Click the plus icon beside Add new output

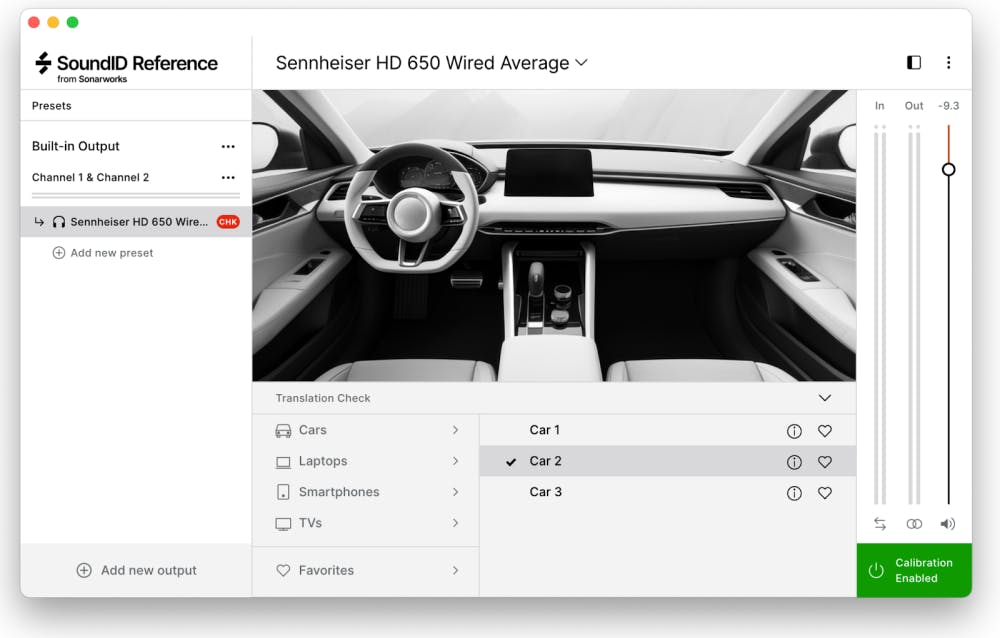pyautogui.click(x=84, y=570)
